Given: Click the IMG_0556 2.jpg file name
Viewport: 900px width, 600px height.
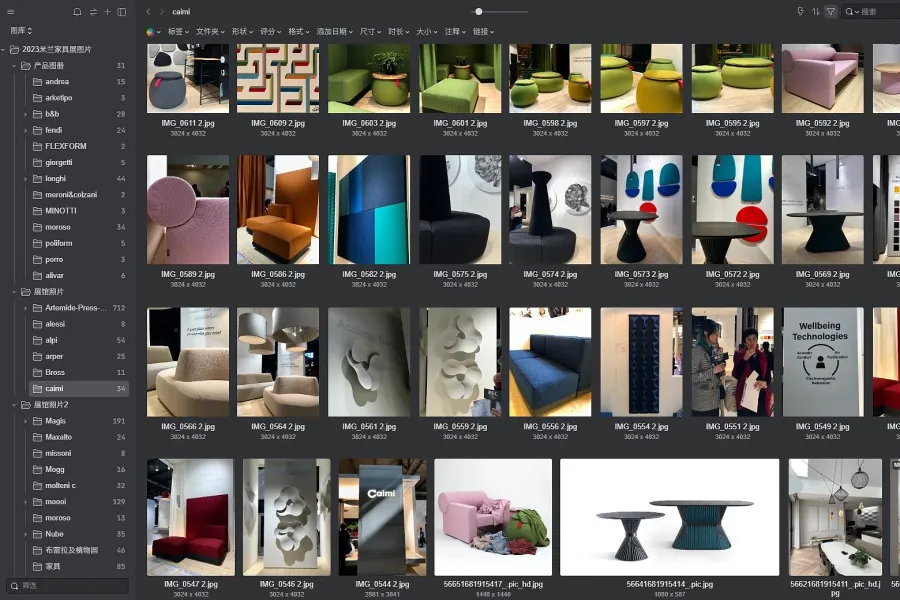Looking at the screenshot, I should (550, 427).
